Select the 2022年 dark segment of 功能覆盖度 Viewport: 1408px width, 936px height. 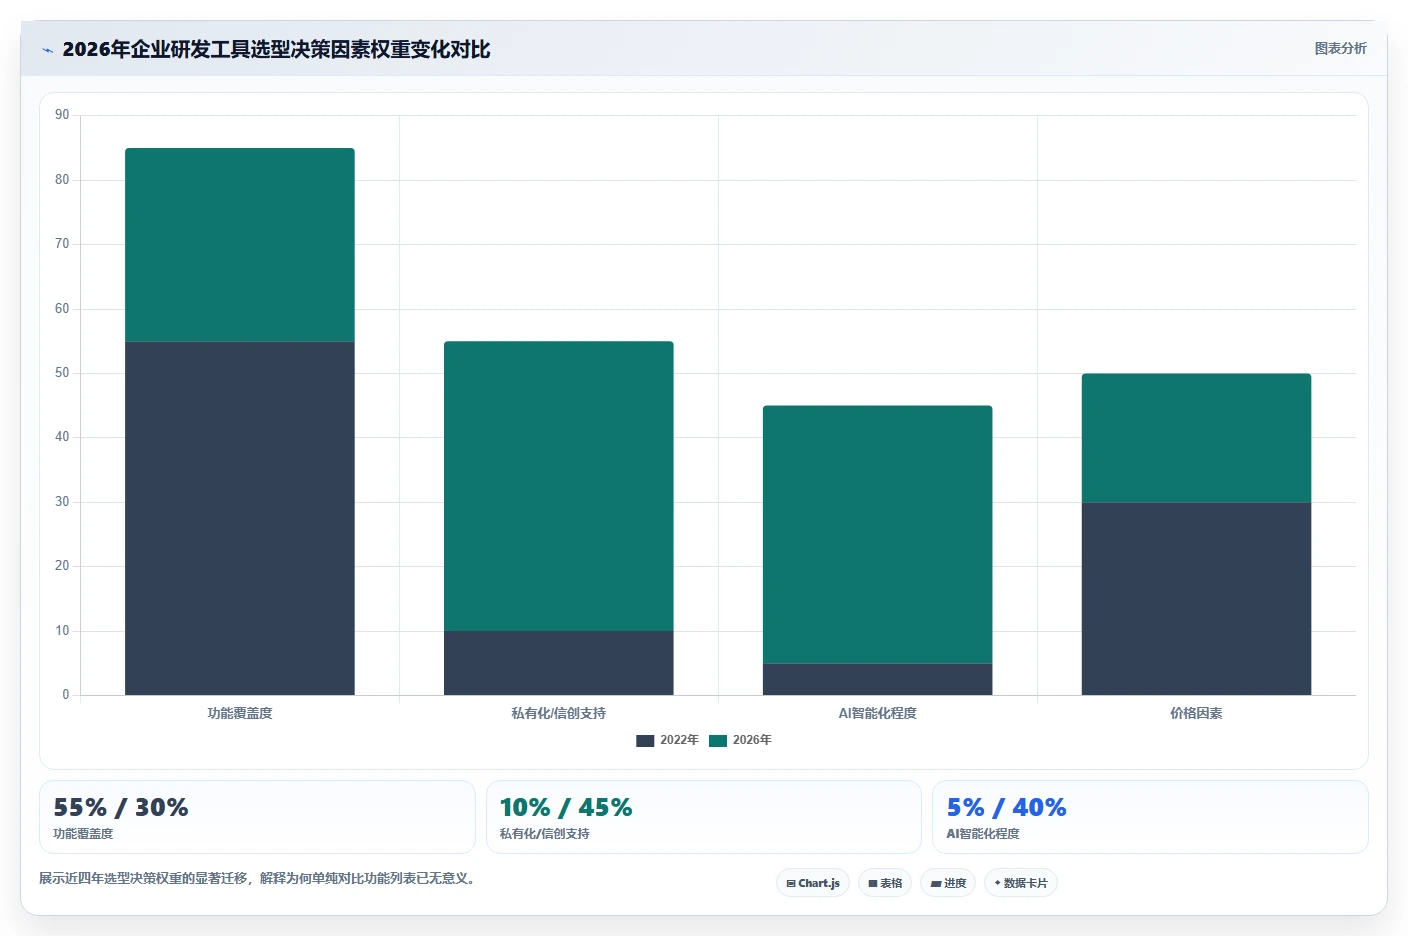pos(240,518)
